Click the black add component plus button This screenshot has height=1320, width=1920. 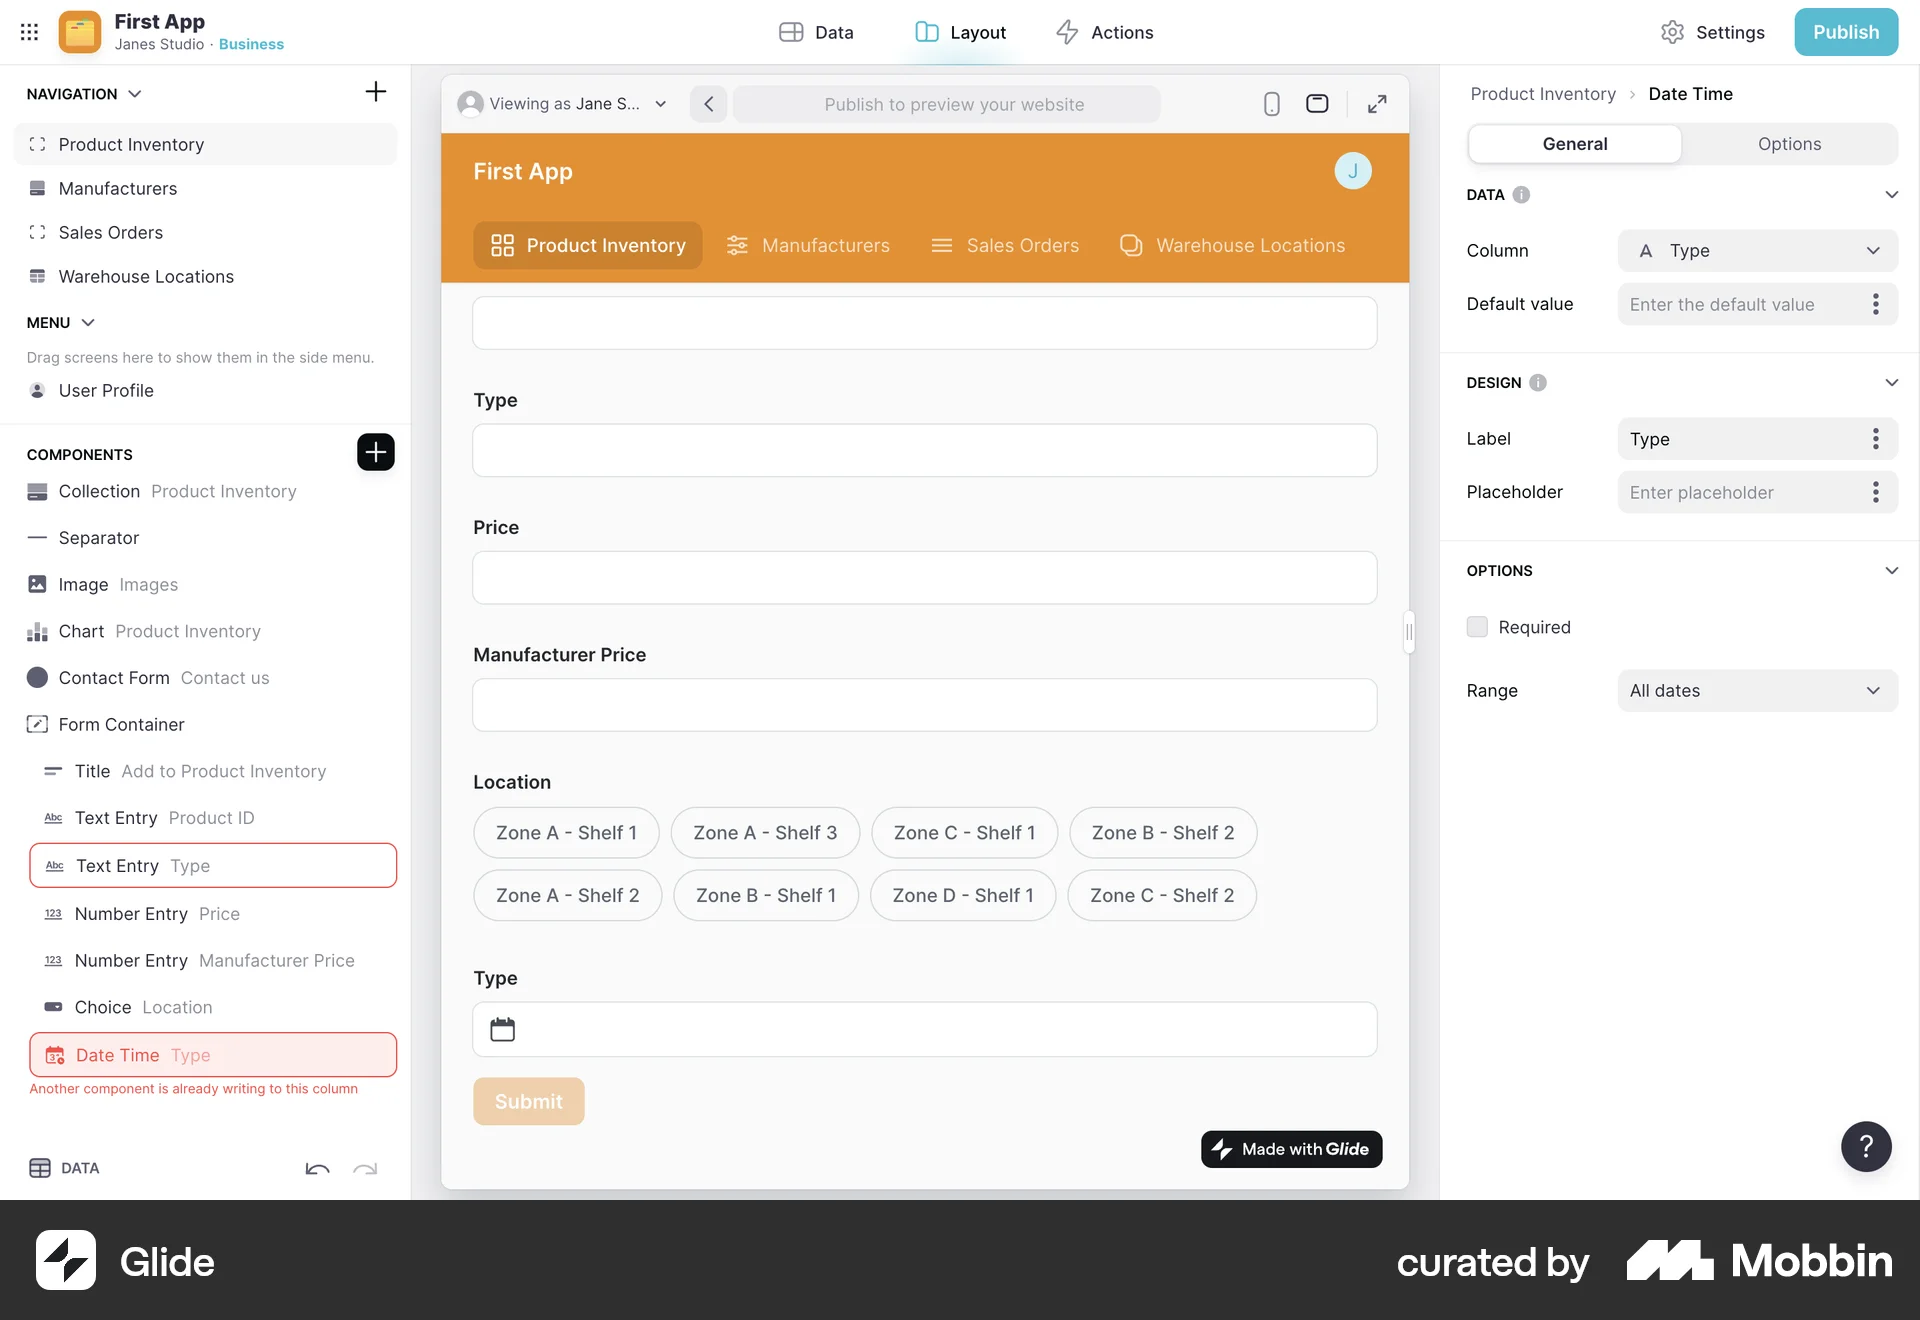pos(375,452)
